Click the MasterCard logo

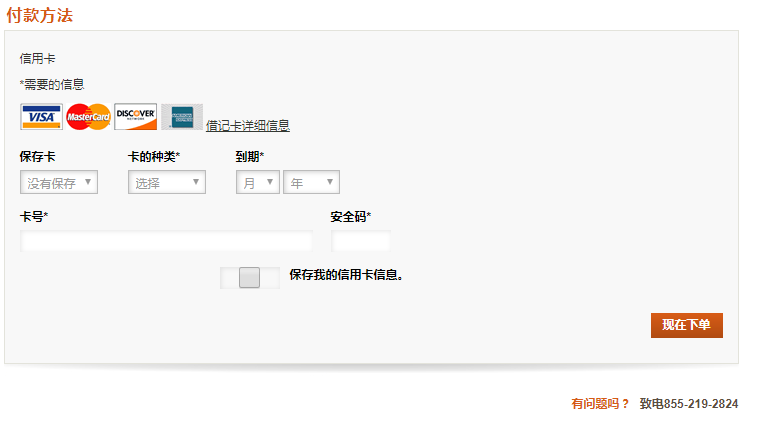tap(88, 117)
